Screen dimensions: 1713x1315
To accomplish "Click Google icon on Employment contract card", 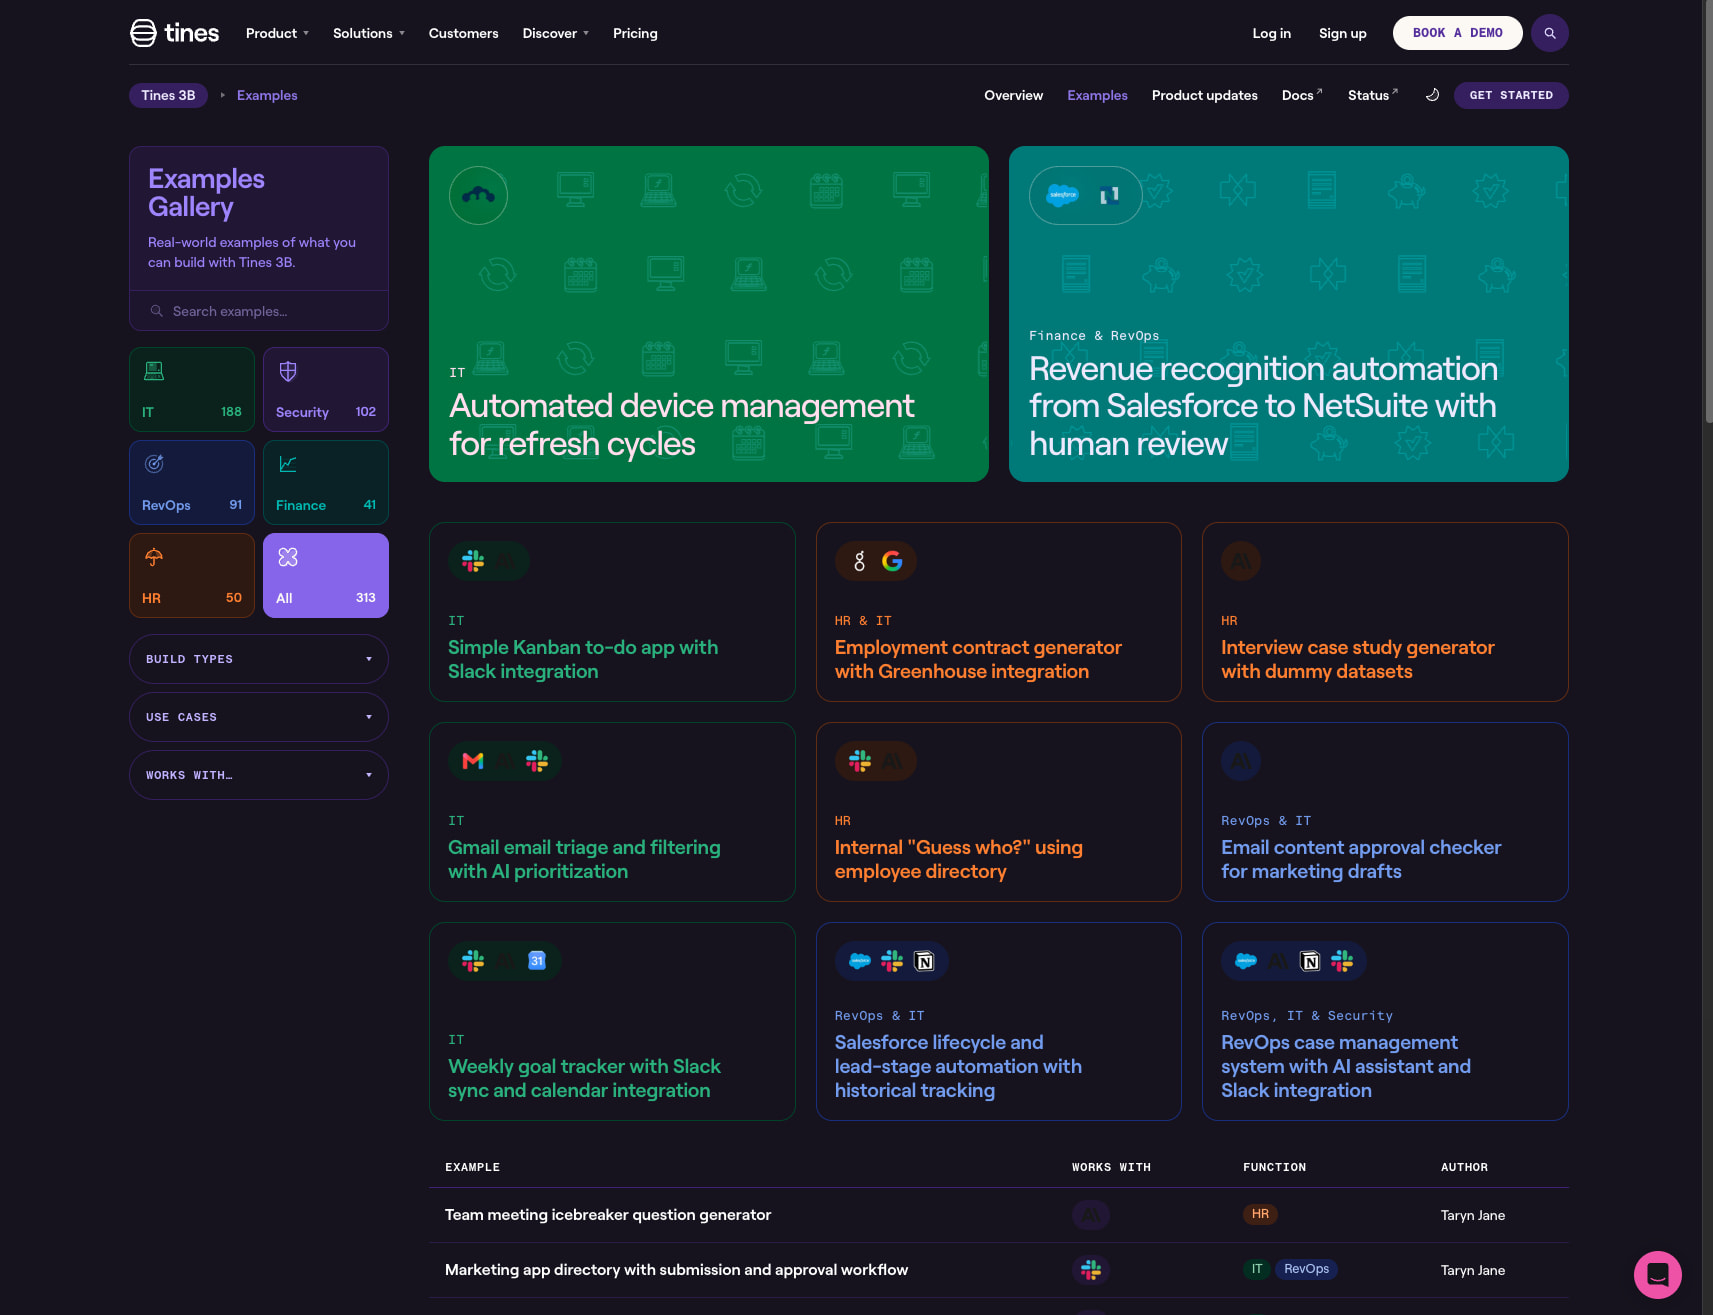I will pos(892,561).
